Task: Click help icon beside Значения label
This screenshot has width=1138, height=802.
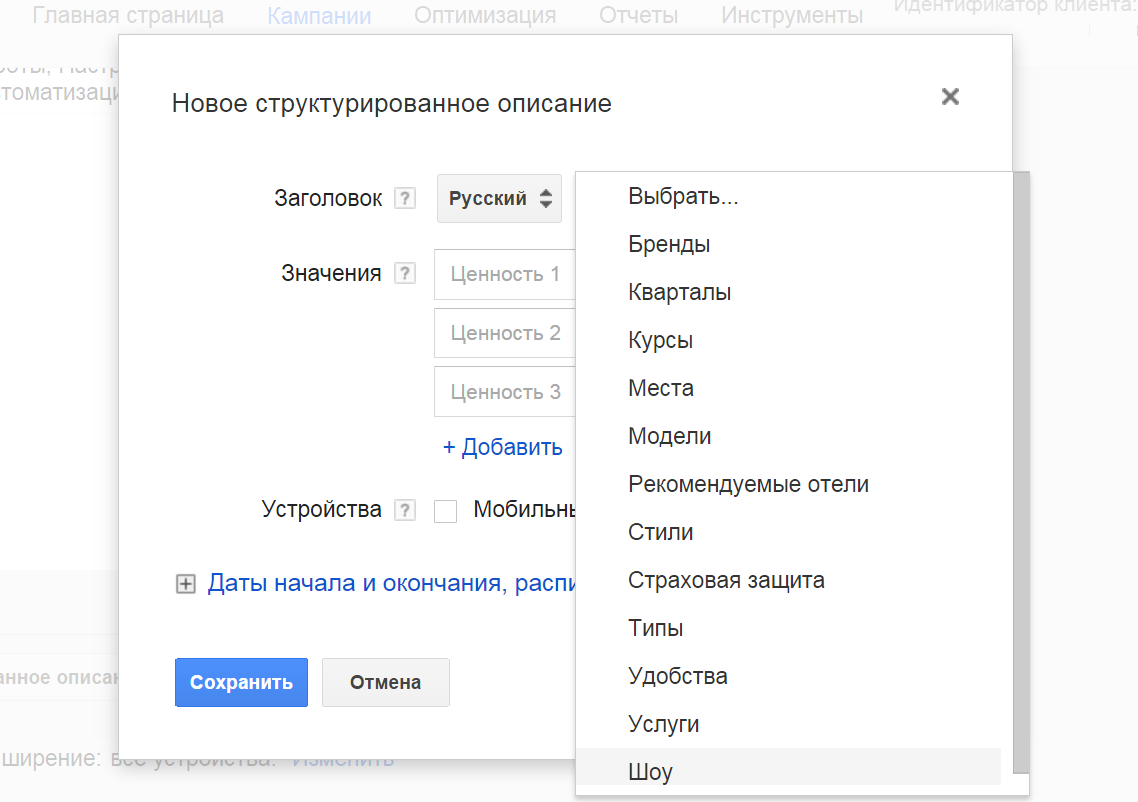Action: [x=404, y=274]
